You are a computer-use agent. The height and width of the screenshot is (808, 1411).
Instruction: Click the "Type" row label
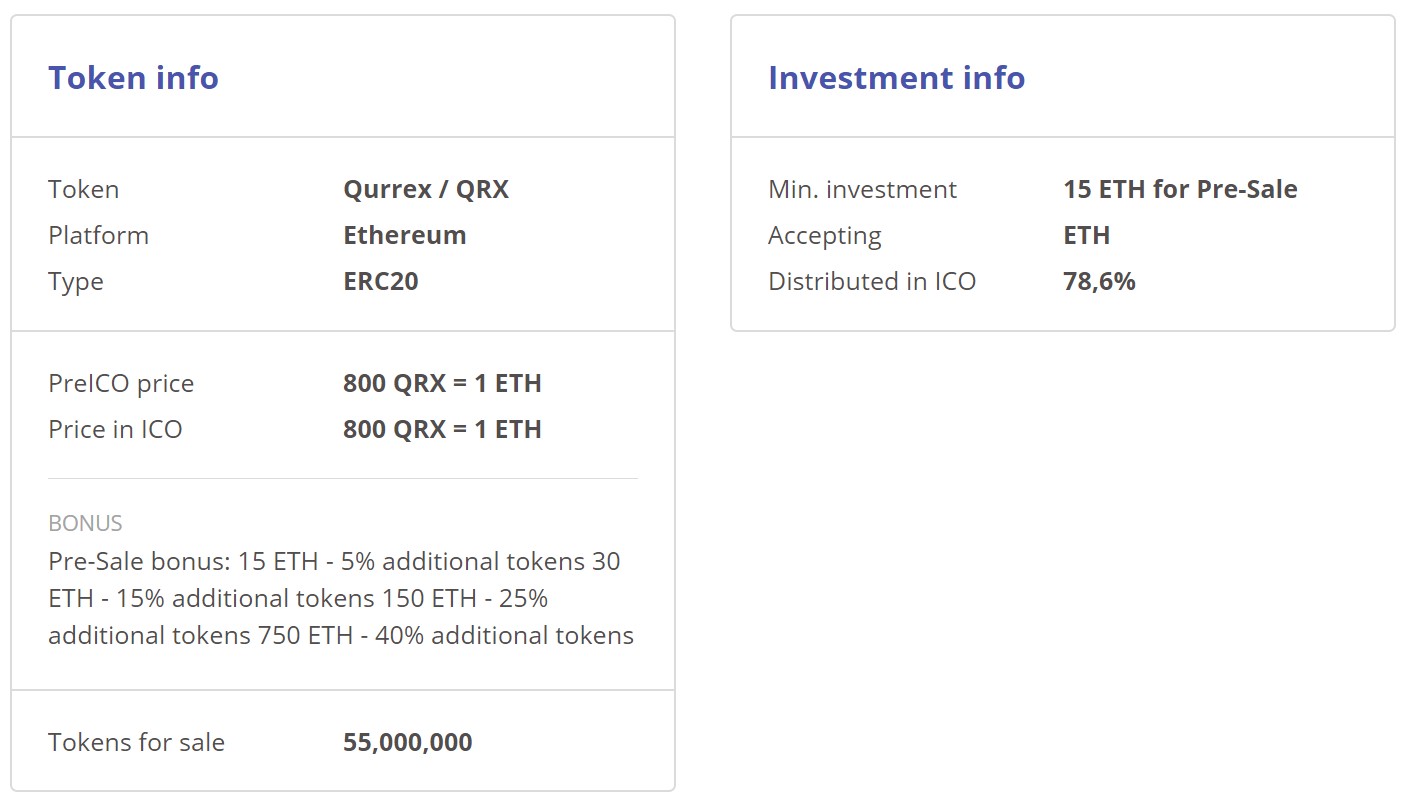(75, 281)
